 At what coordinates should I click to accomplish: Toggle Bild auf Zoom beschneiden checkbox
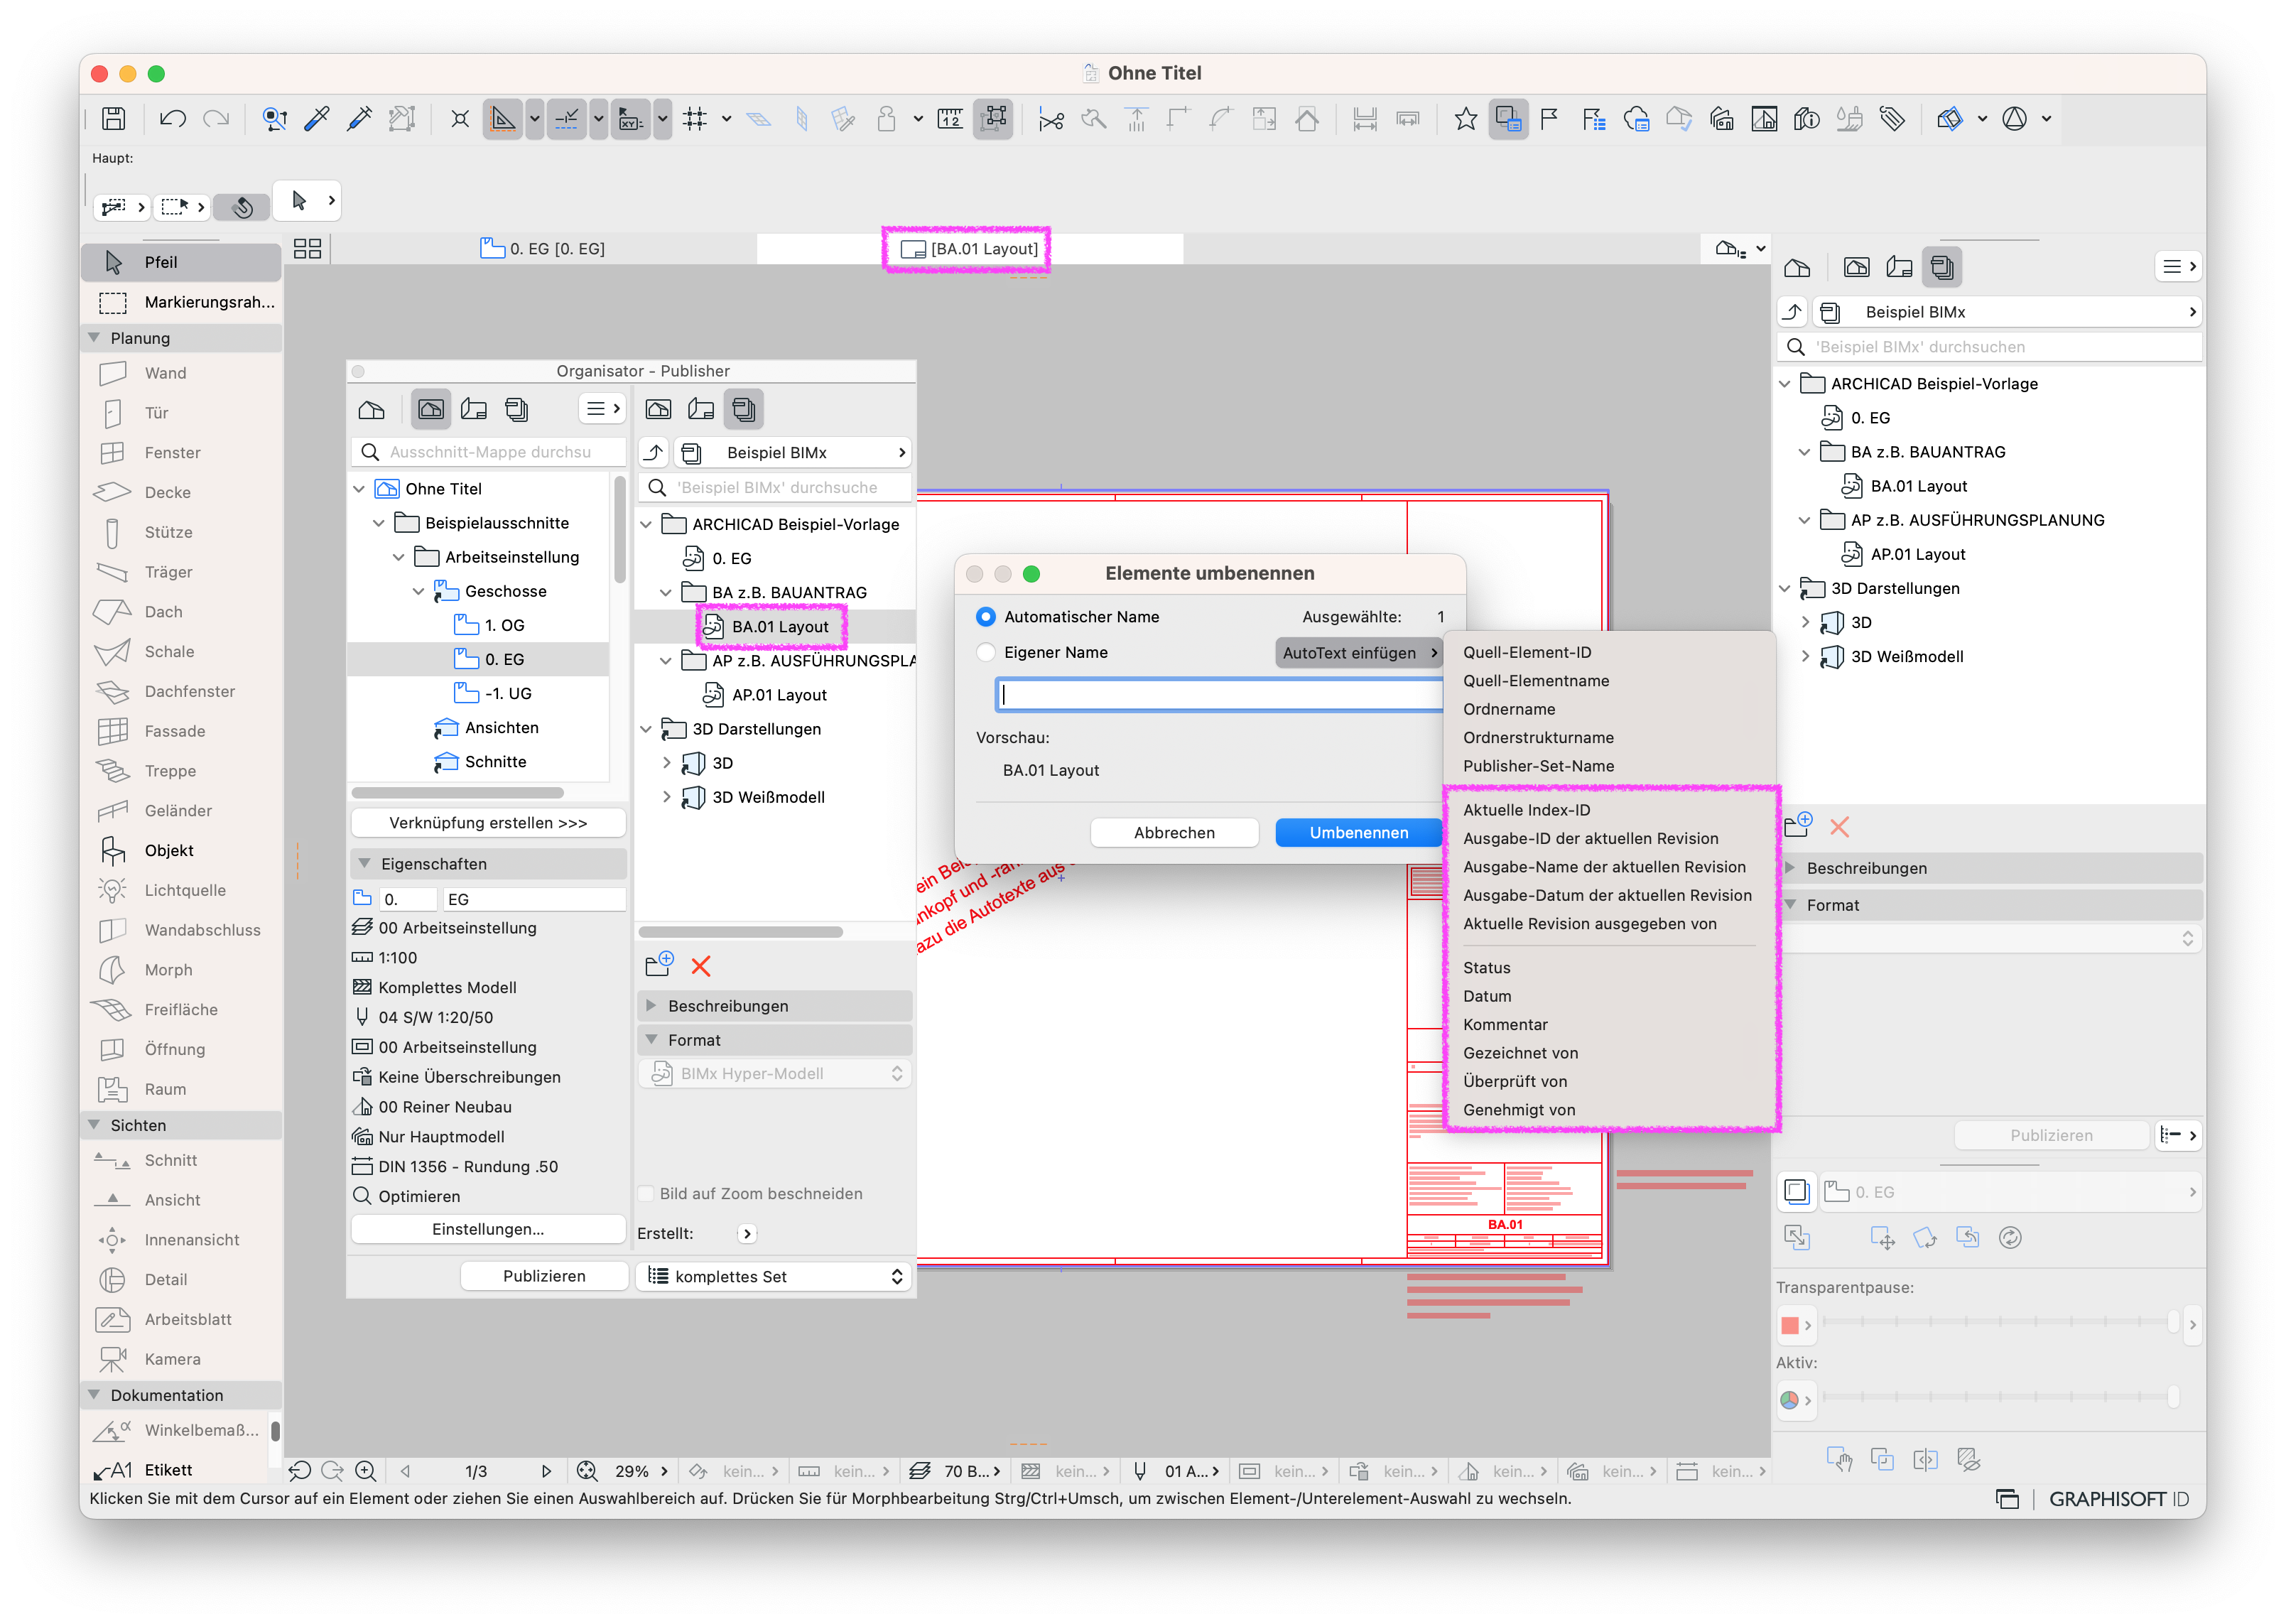(647, 1194)
